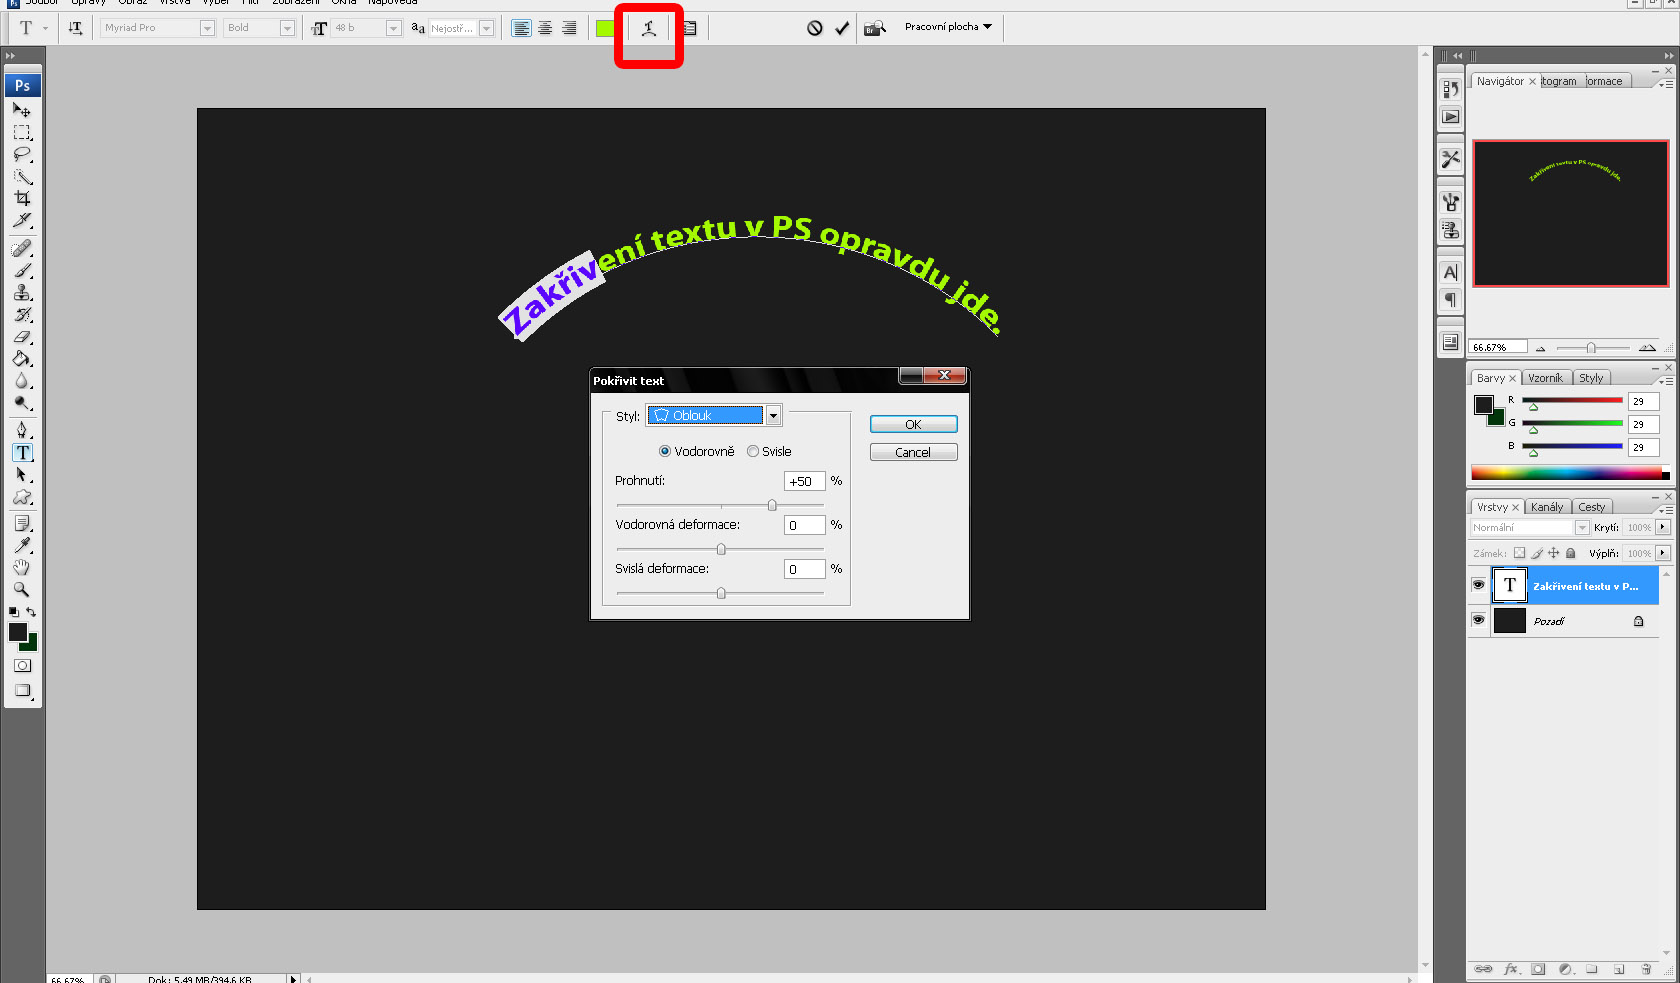1680x983 pixels.
Task: Delete layer with the trash icon
Action: [x=1646, y=969]
